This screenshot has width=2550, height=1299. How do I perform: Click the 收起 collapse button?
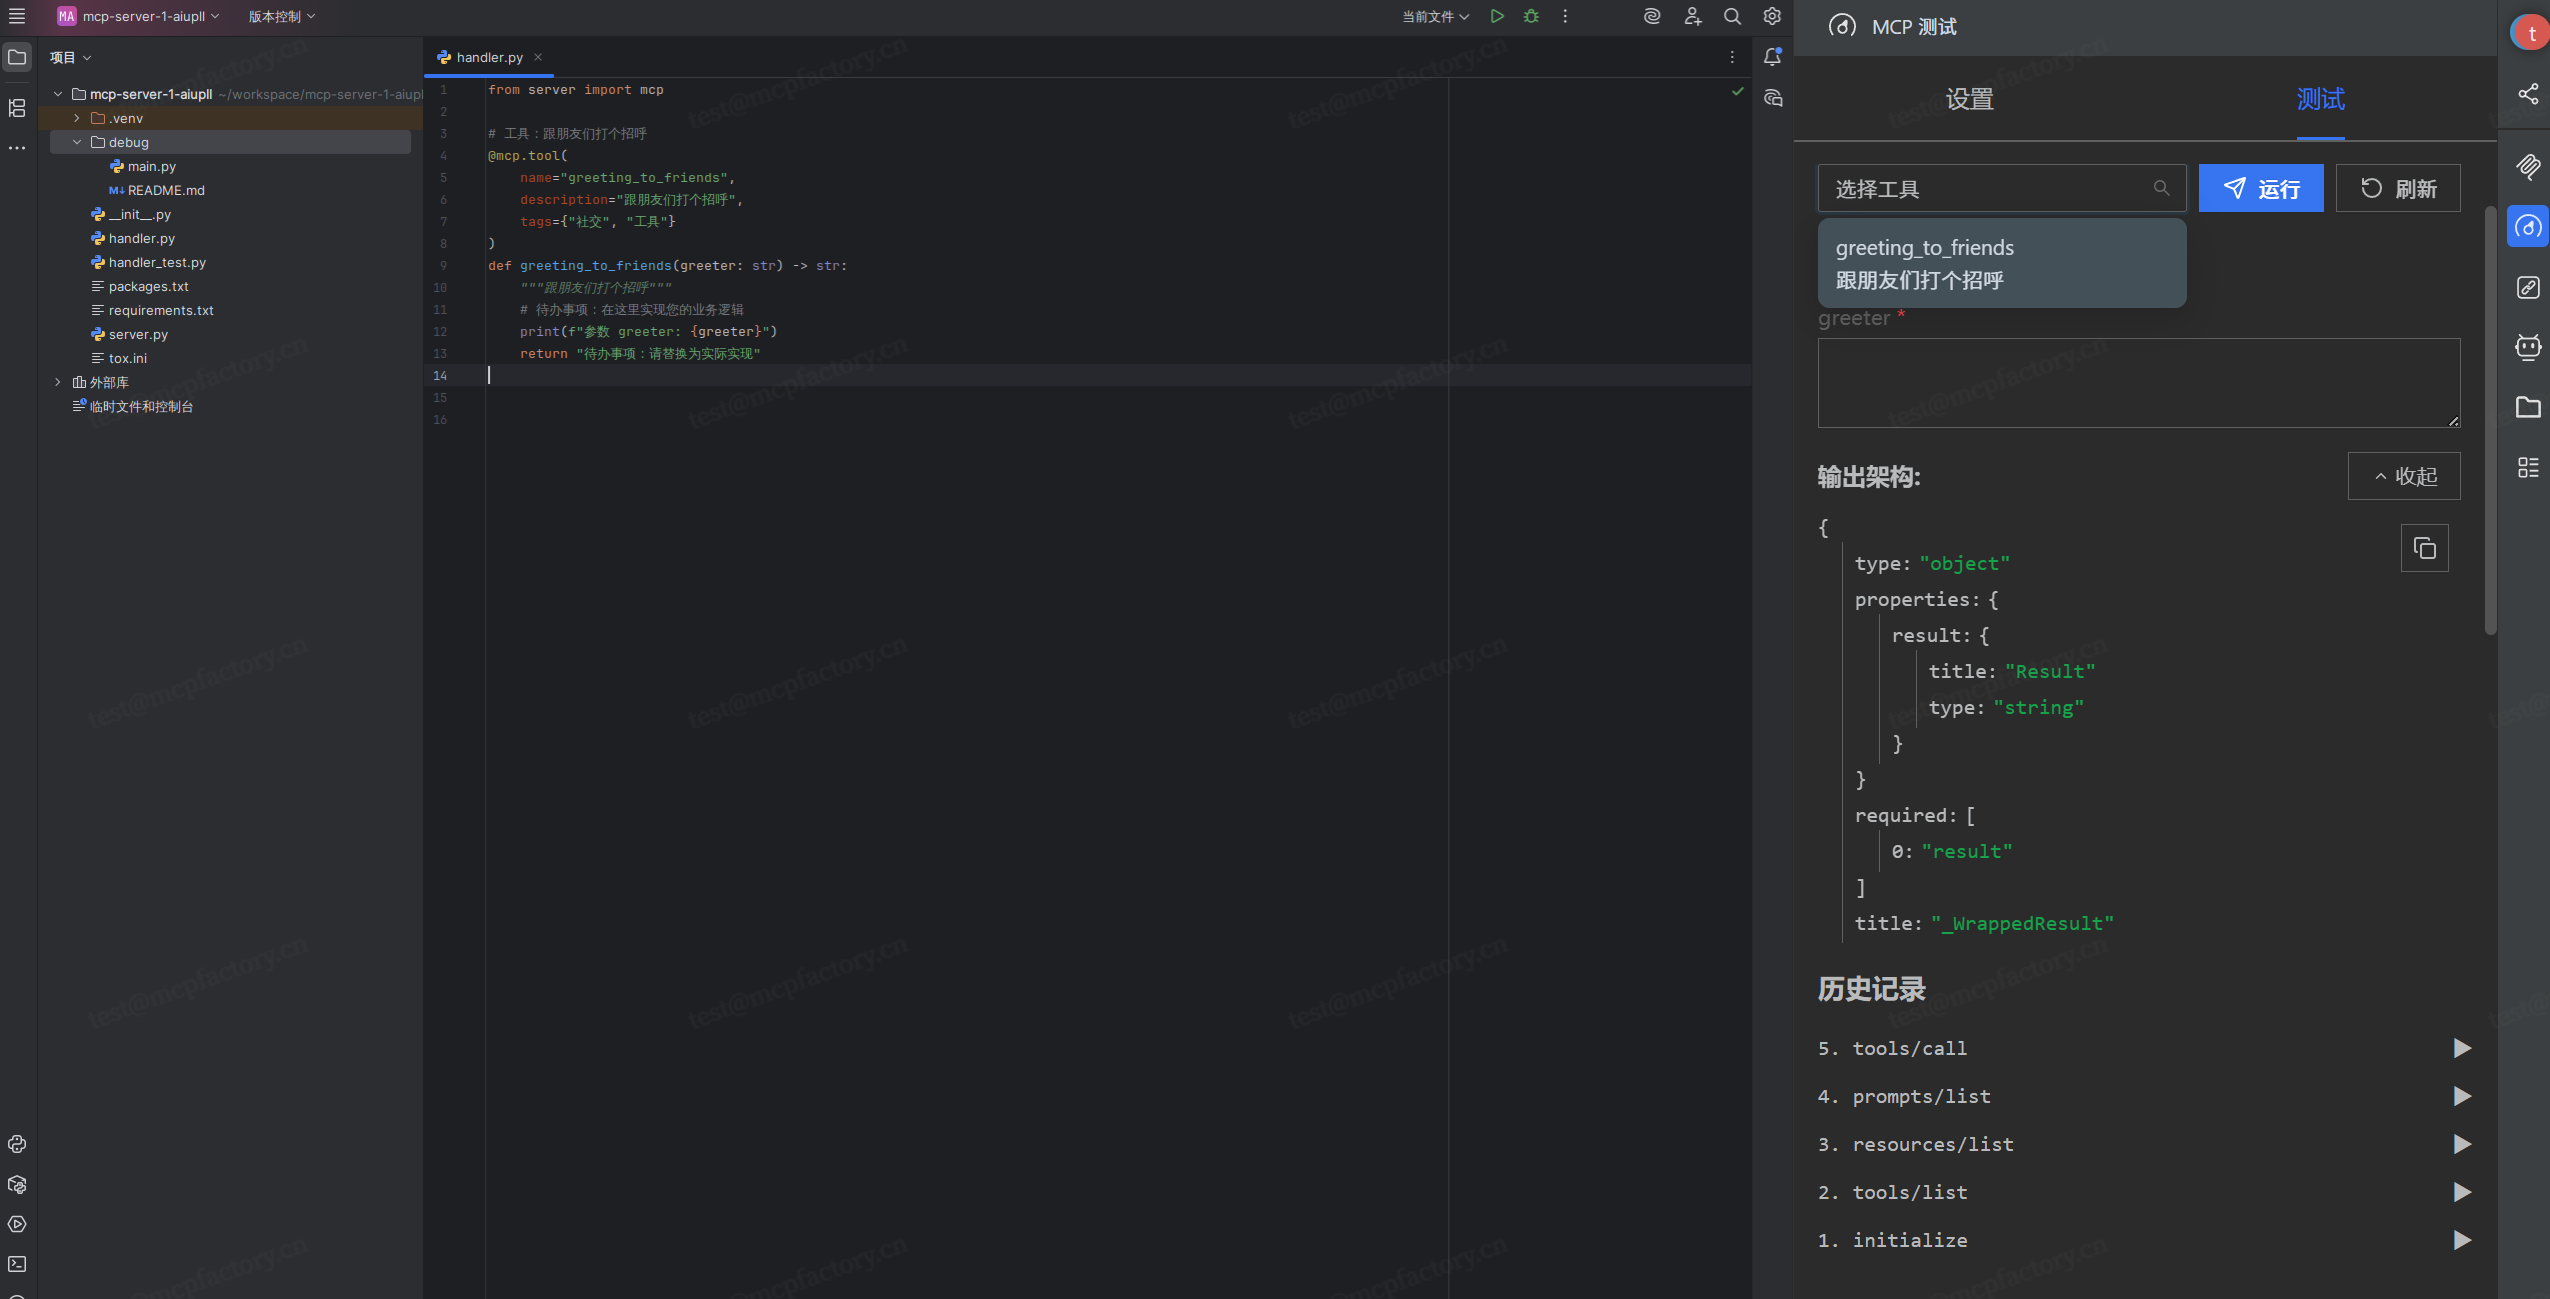[2403, 476]
